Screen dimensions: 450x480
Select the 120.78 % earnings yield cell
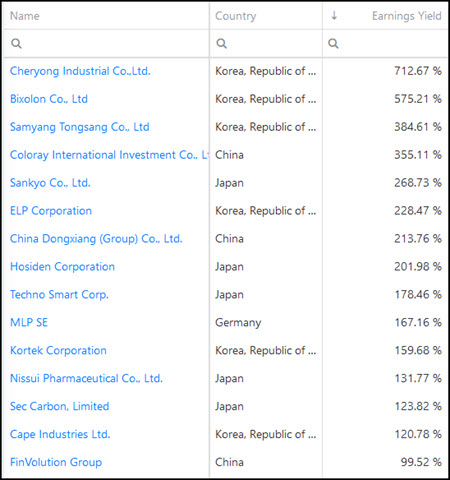coord(418,434)
